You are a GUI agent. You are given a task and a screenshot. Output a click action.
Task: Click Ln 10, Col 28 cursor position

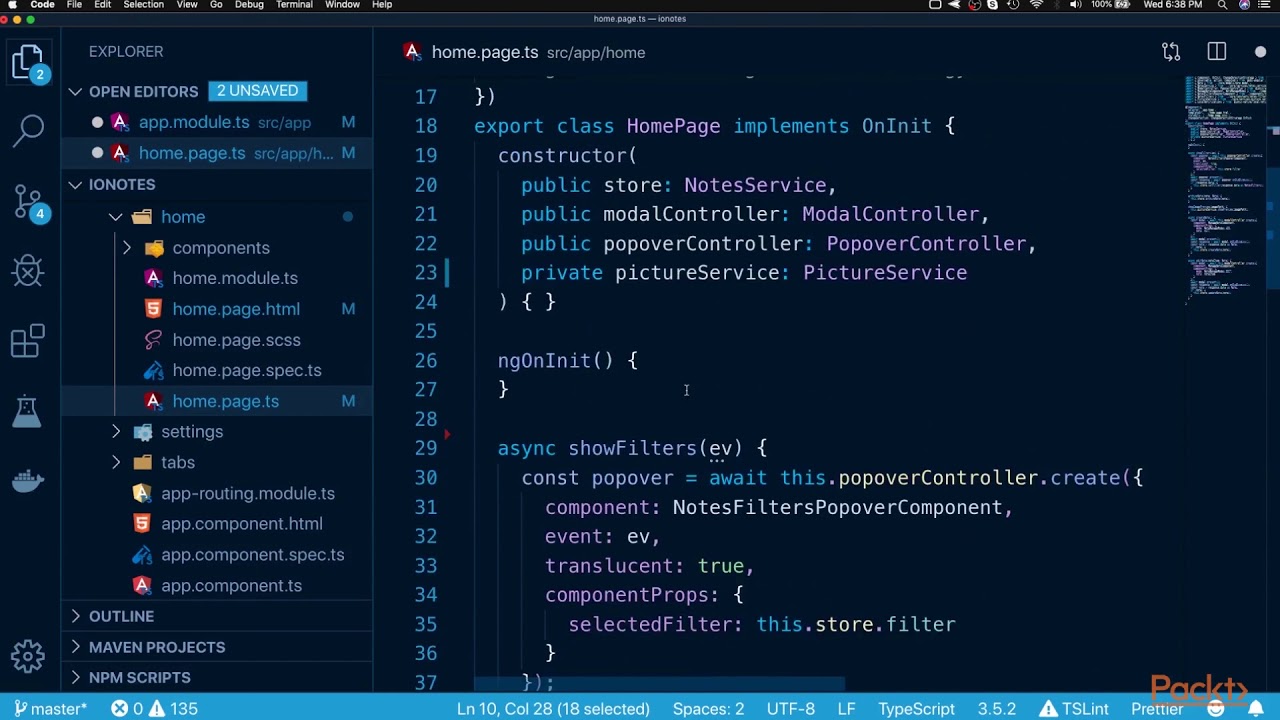(x=553, y=708)
